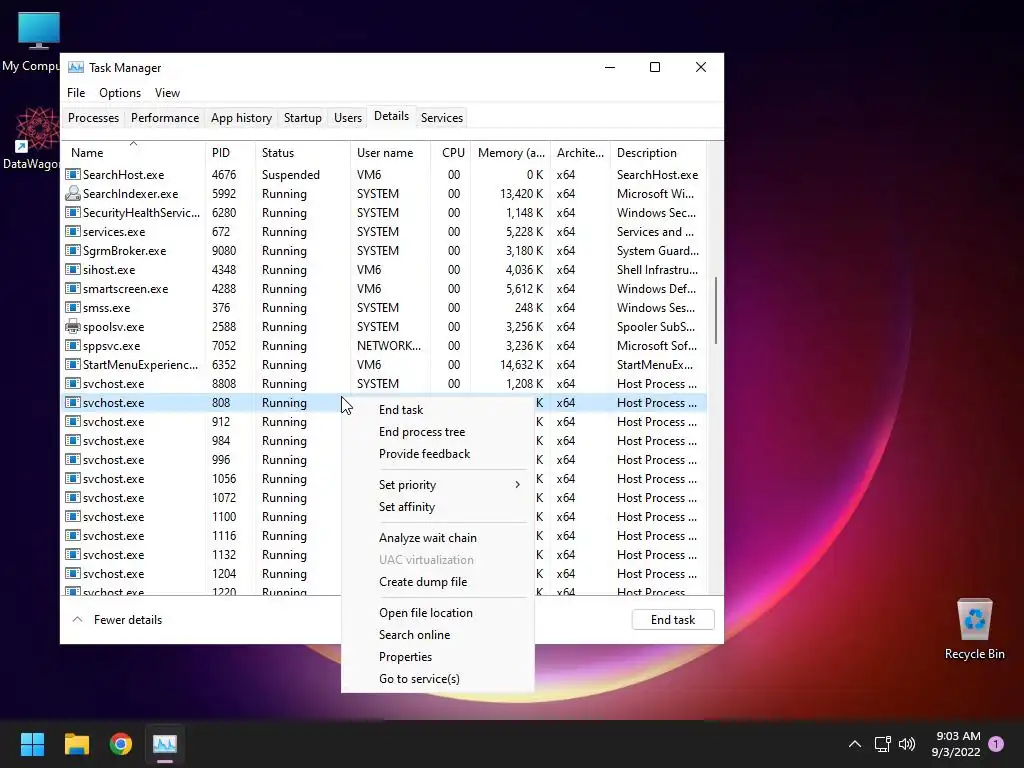
Task: Click the SgrmBroker.exe process icon
Action: [72, 251]
